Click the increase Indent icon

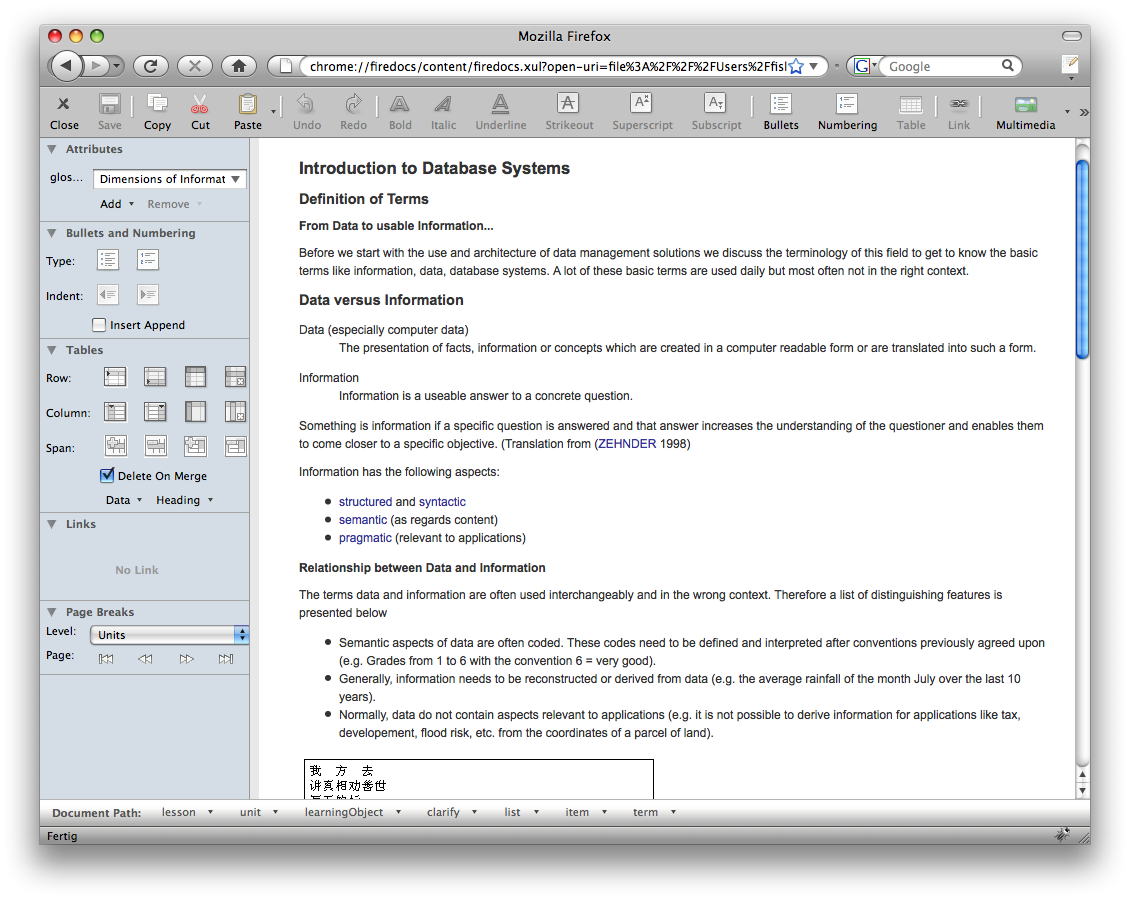(x=148, y=295)
